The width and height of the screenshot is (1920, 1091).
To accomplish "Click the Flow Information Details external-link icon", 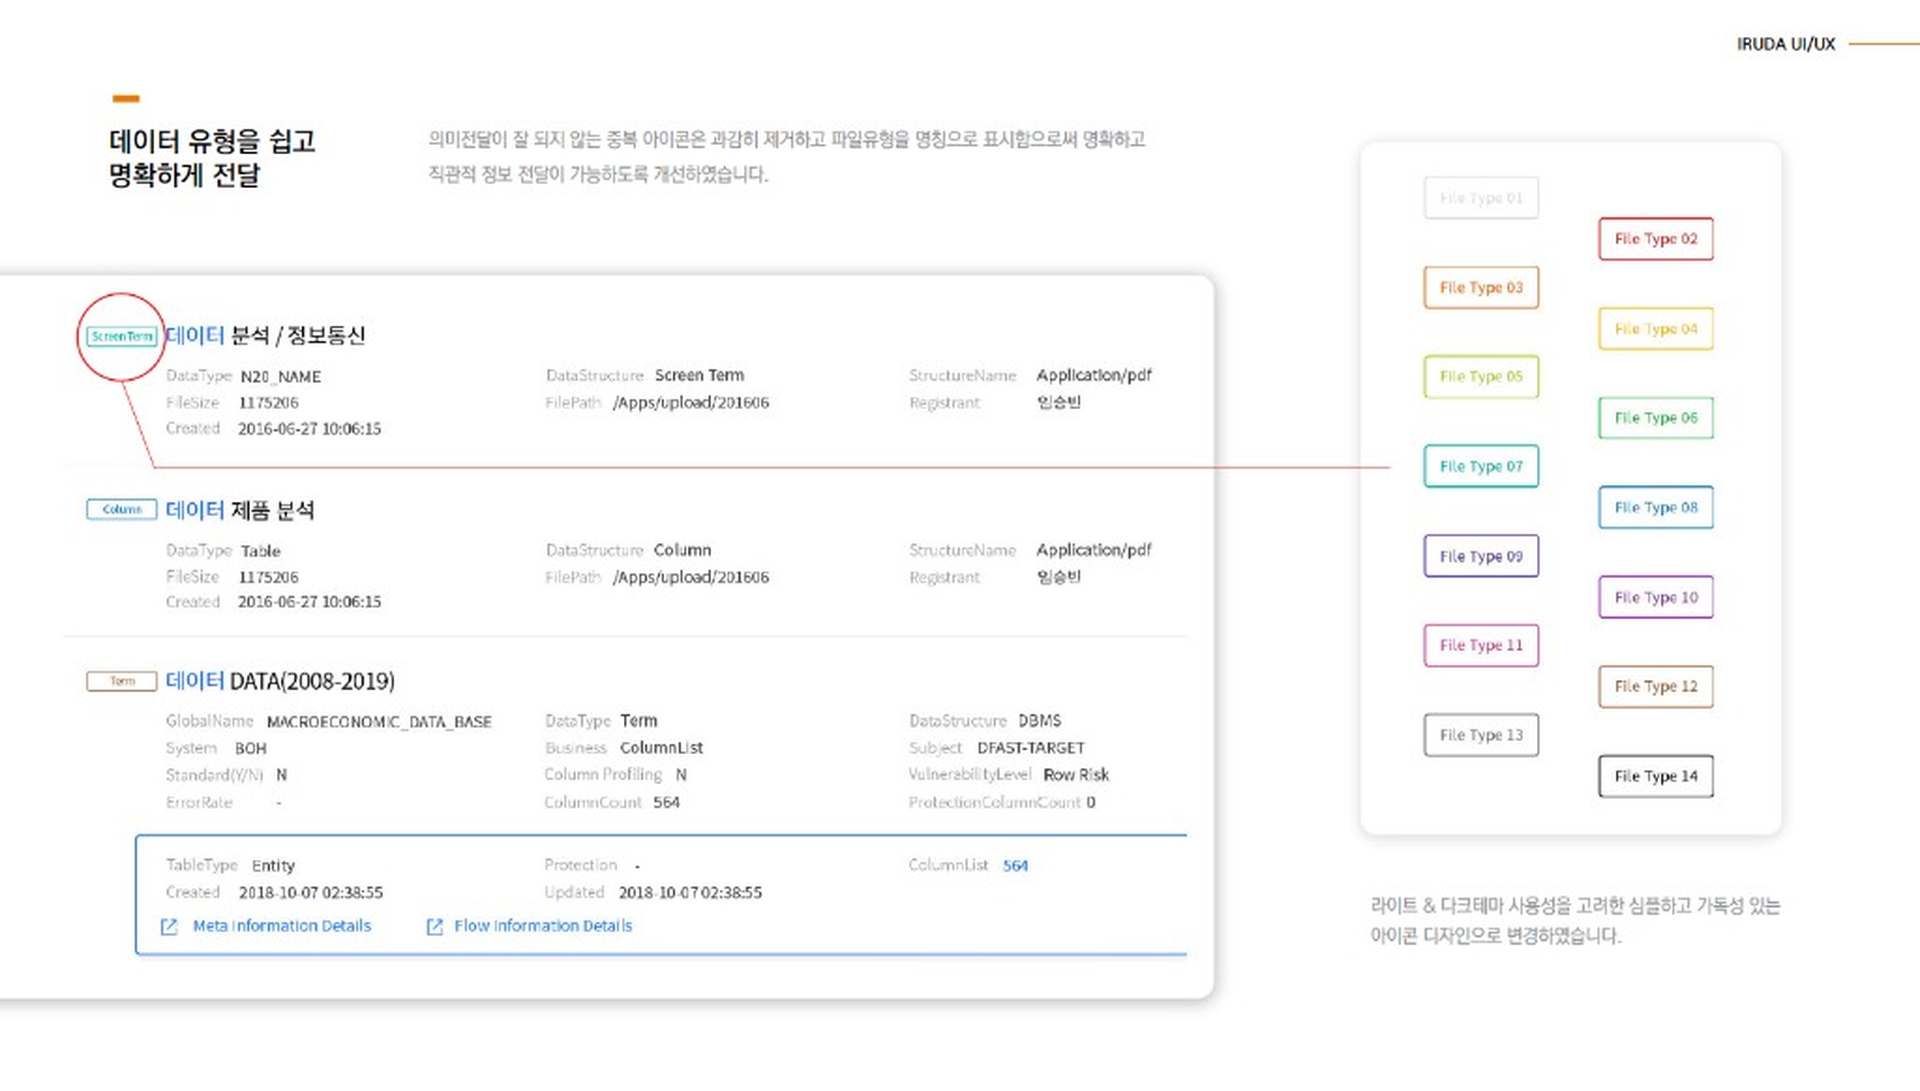I will click(x=434, y=927).
